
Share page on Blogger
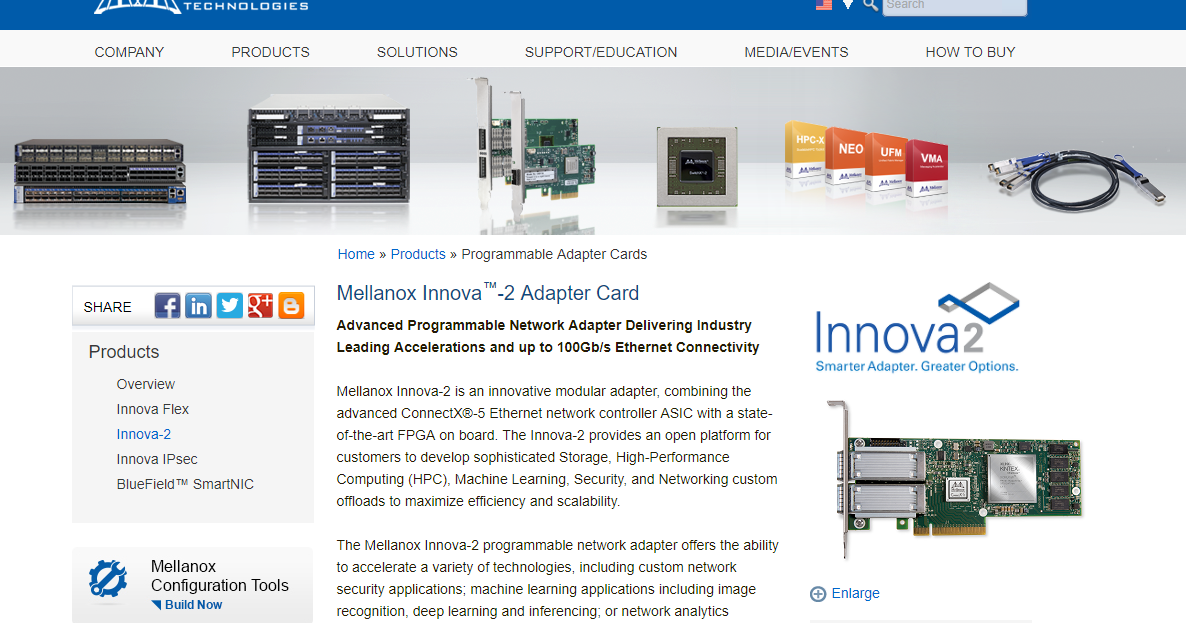(x=291, y=305)
